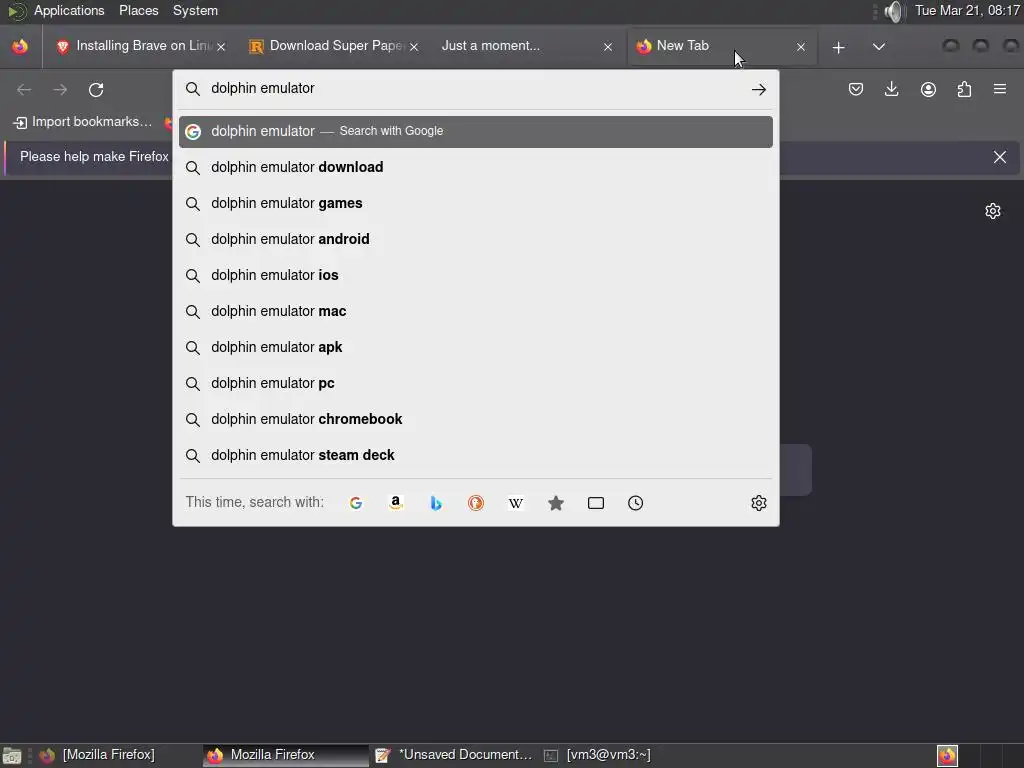1024x768 pixels.
Task: Open Save to Pocket button
Action: click(x=856, y=89)
